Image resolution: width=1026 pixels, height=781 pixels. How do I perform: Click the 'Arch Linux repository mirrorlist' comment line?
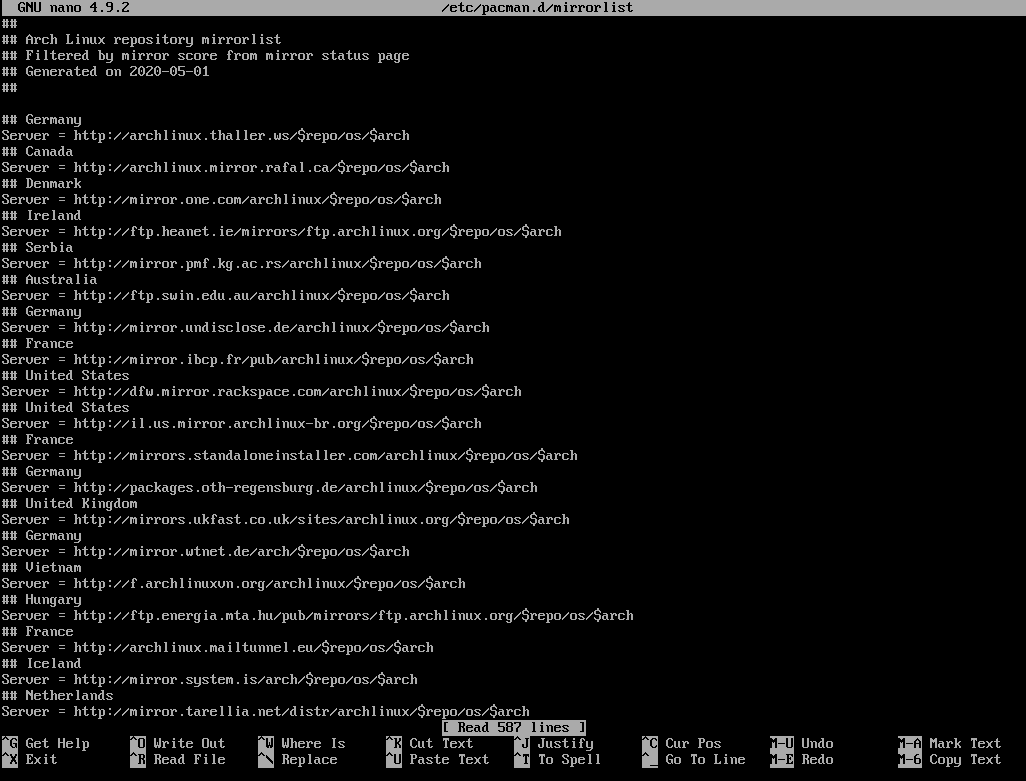(141, 40)
